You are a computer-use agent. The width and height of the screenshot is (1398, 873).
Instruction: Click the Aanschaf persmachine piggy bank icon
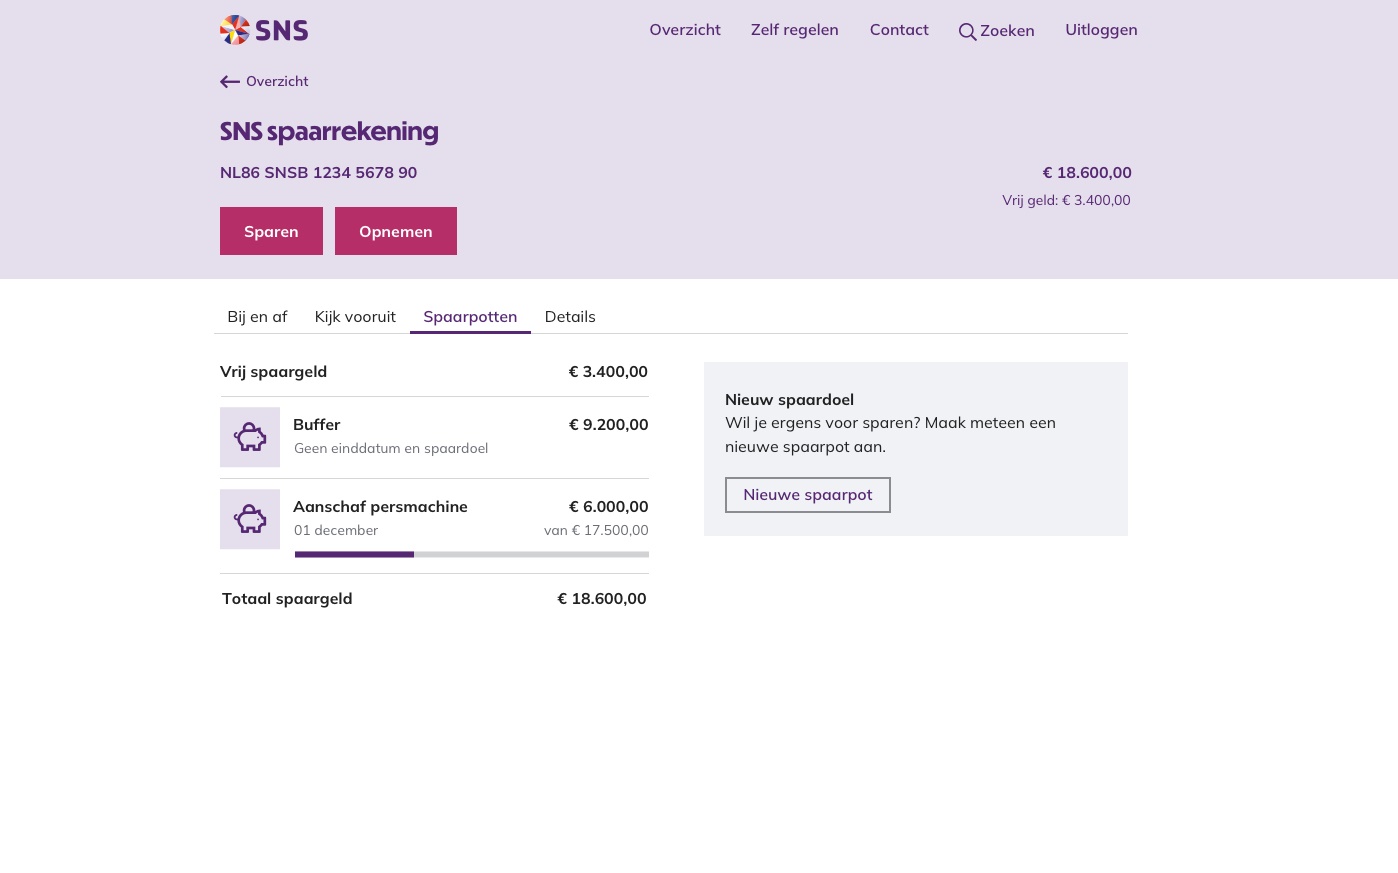pos(250,519)
